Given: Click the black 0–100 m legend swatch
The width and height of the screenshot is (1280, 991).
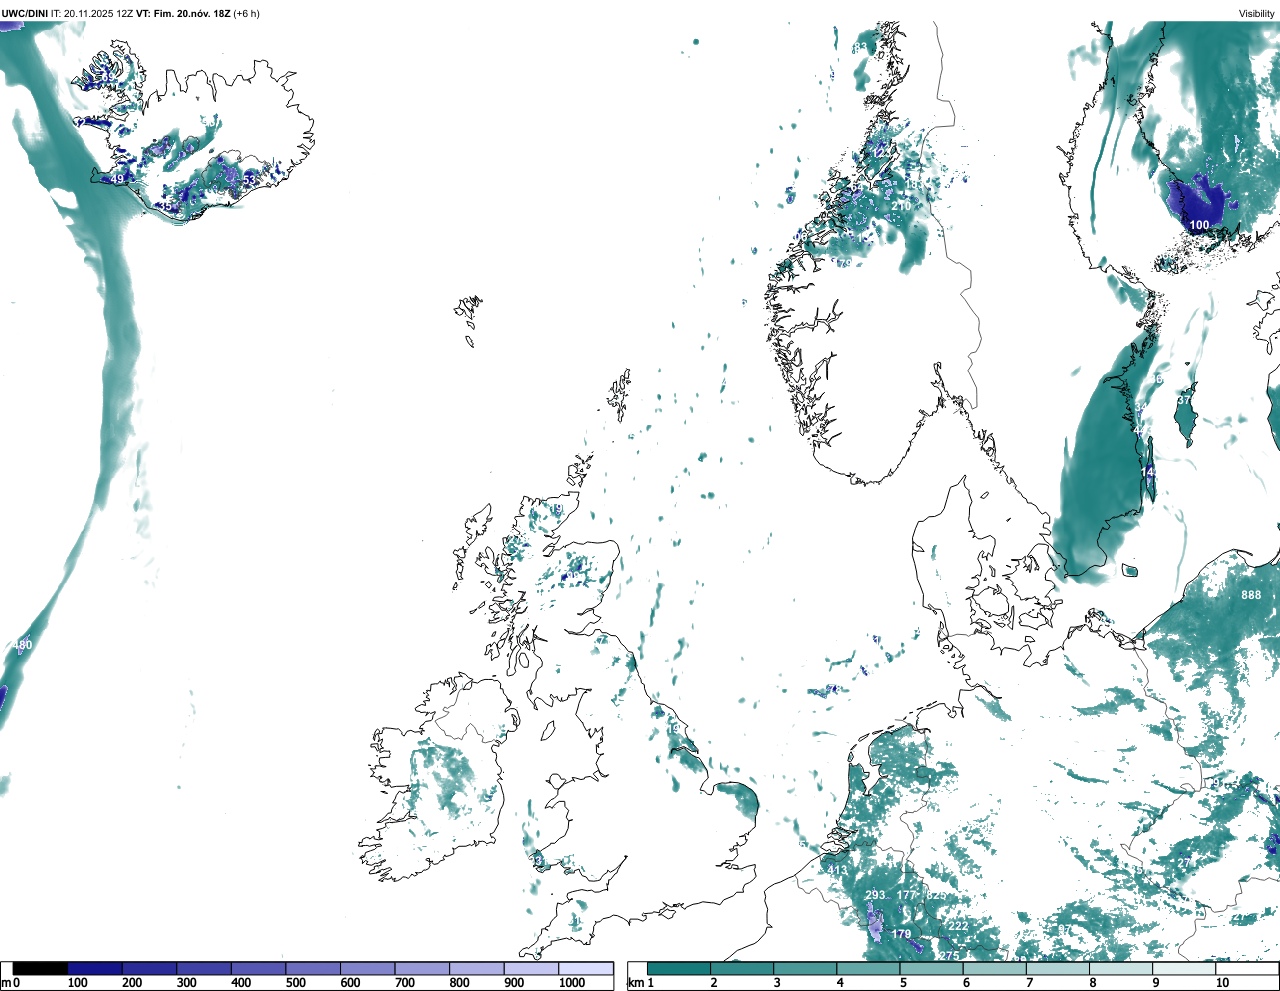Looking at the screenshot, I should click(x=41, y=968).
